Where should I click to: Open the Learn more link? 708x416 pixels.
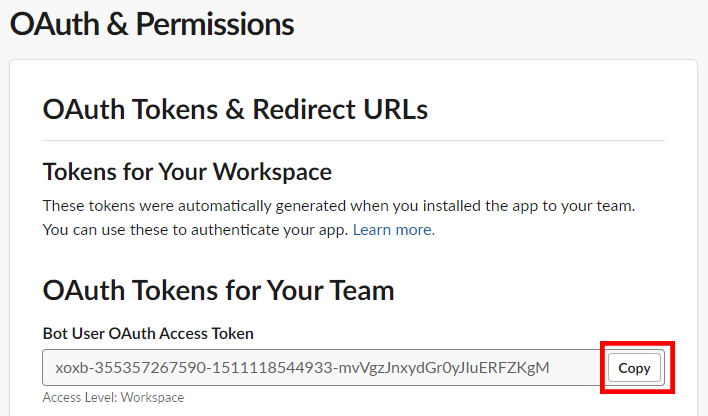click(x=392, y=230)
